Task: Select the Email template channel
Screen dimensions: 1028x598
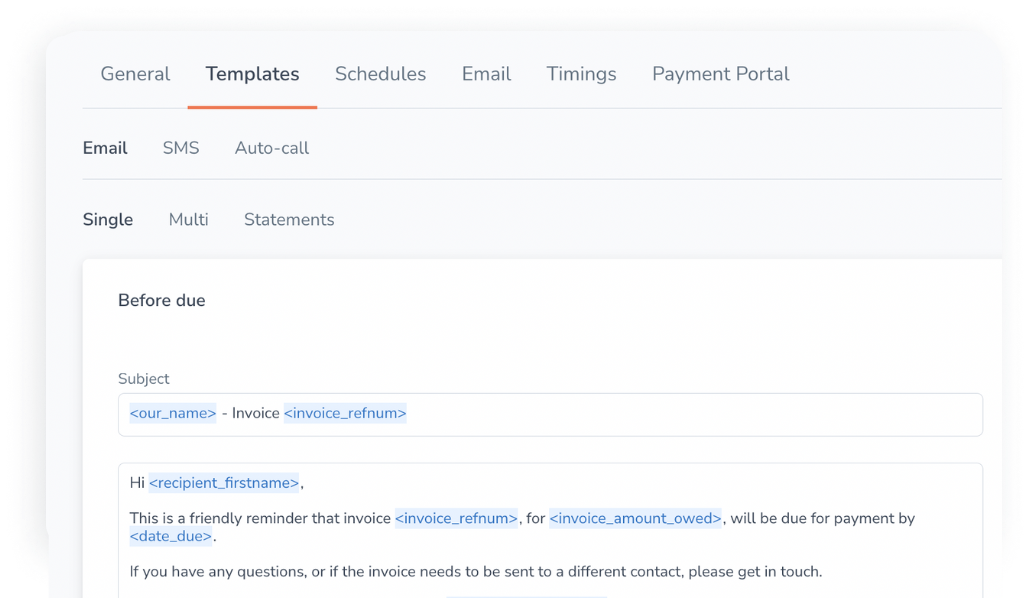Action: coord(105,147)
